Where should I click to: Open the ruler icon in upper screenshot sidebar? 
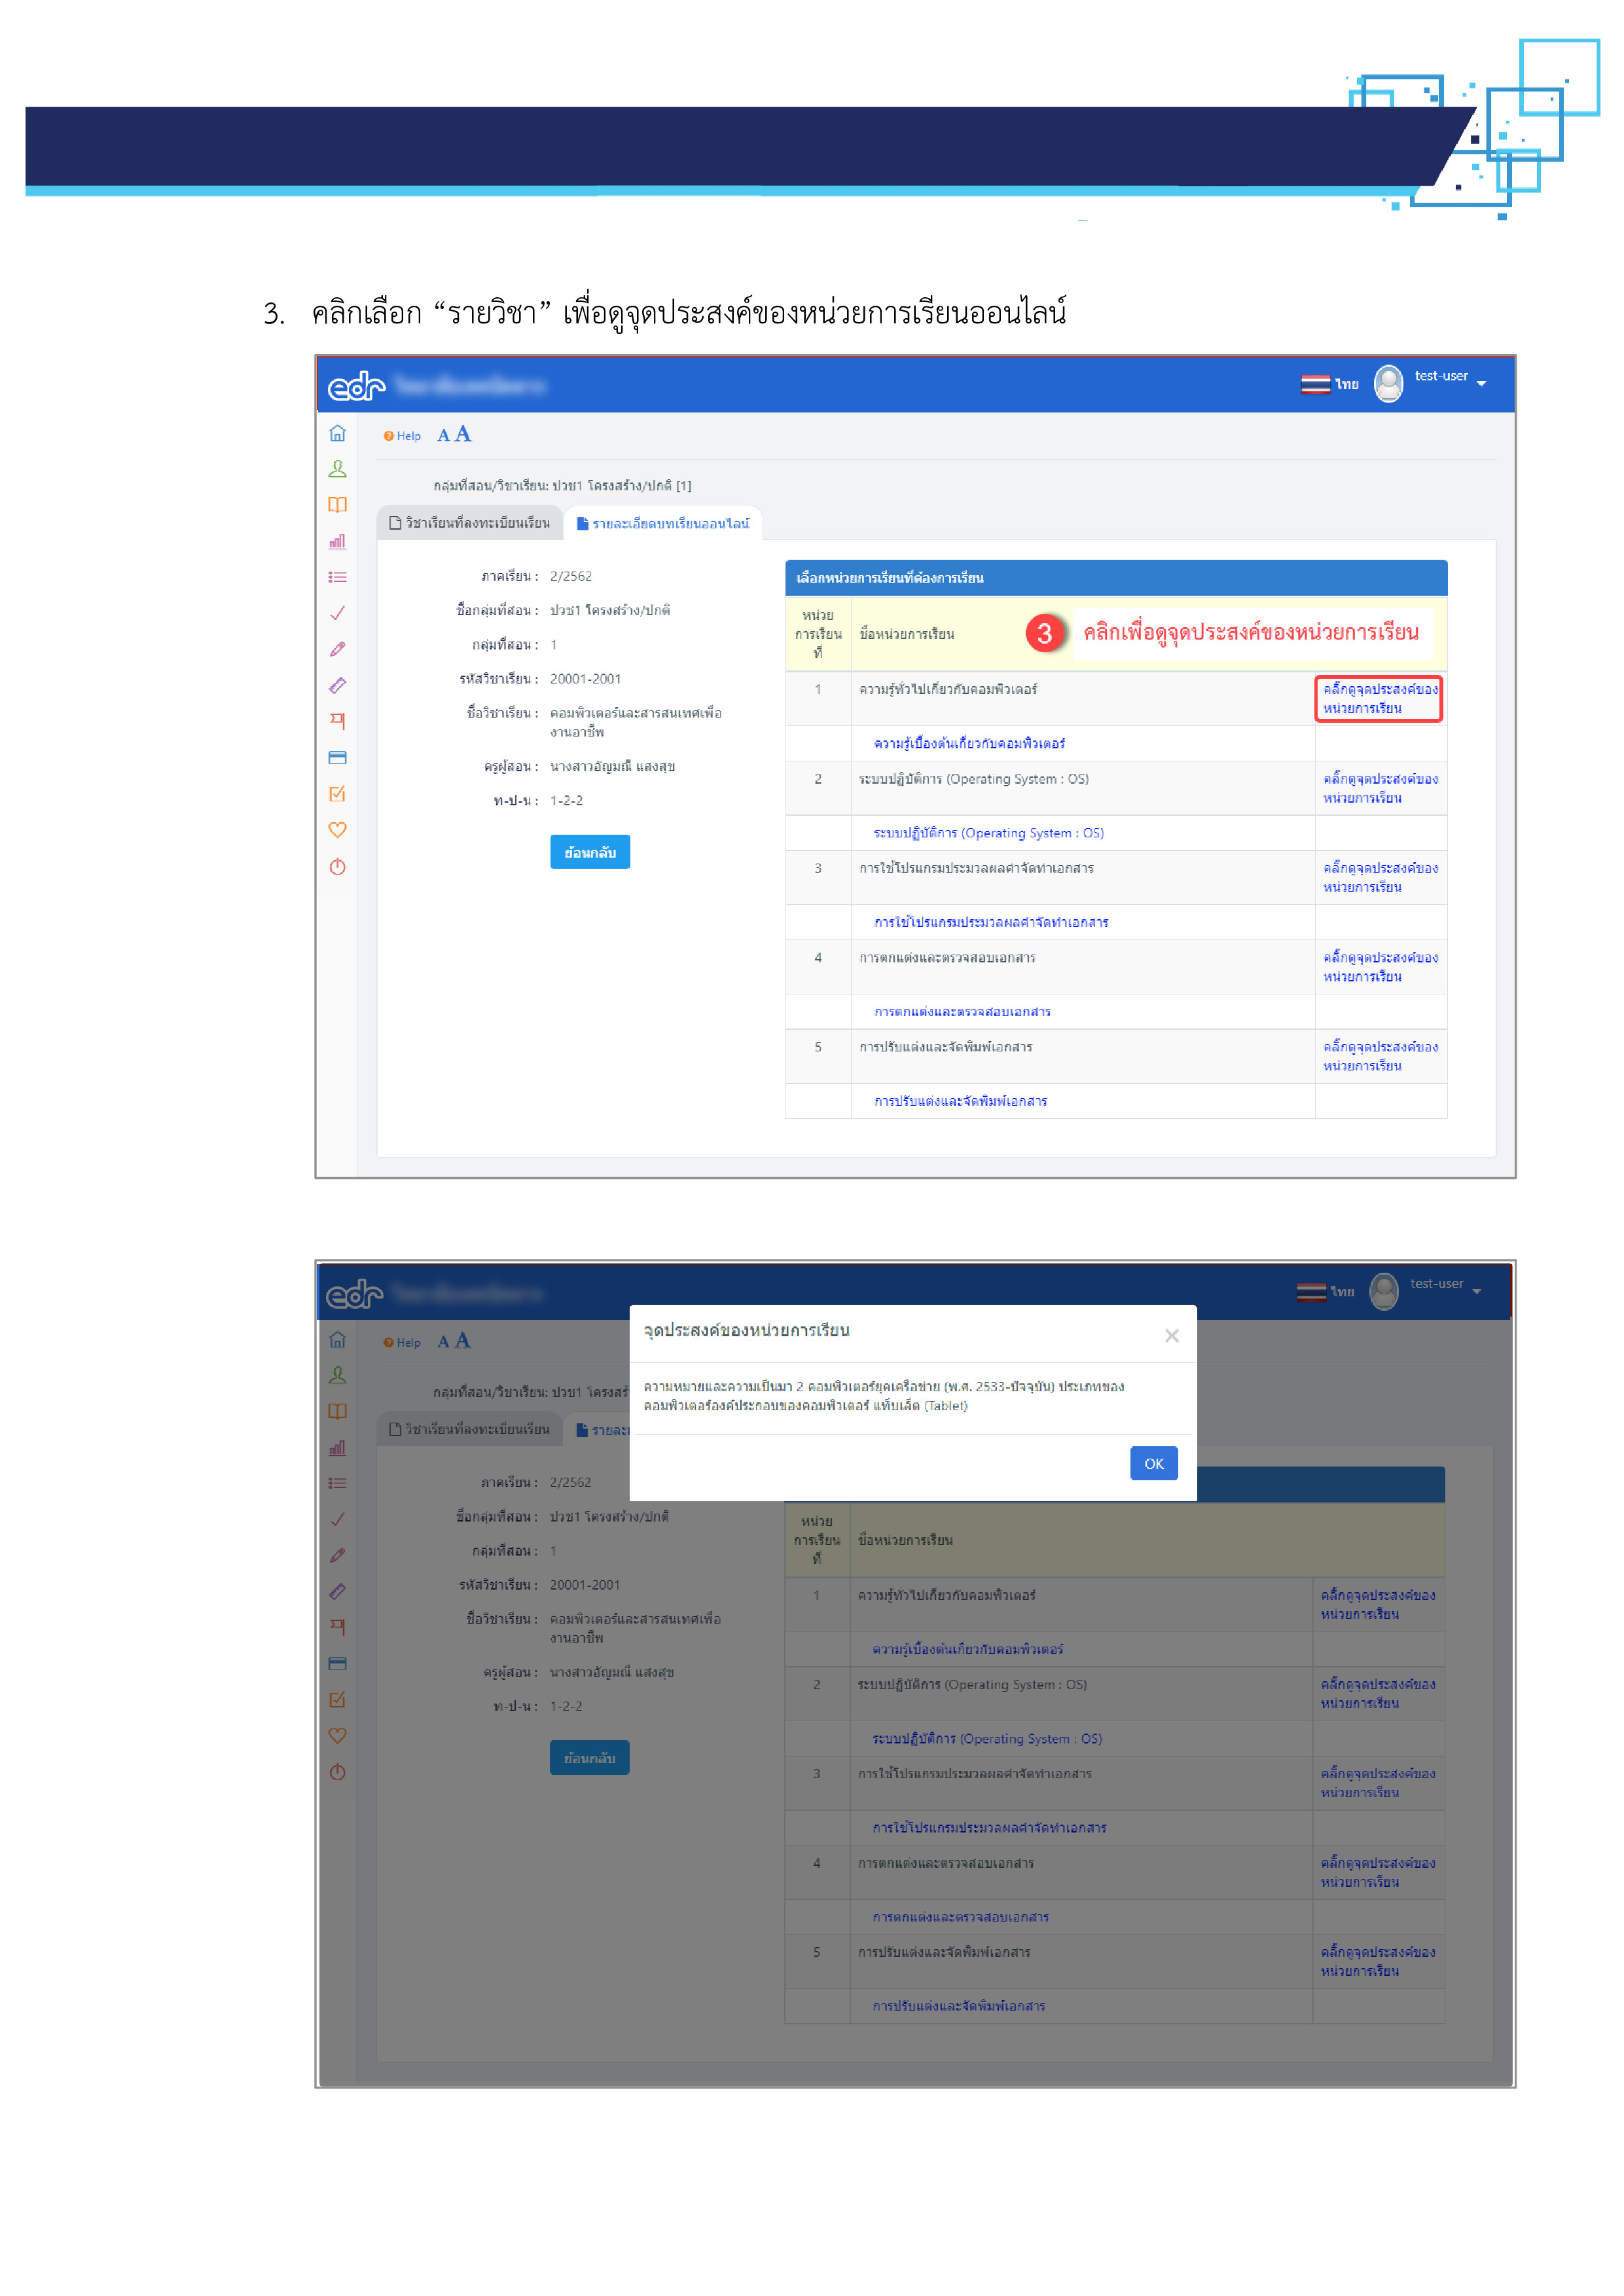(337, 685)
